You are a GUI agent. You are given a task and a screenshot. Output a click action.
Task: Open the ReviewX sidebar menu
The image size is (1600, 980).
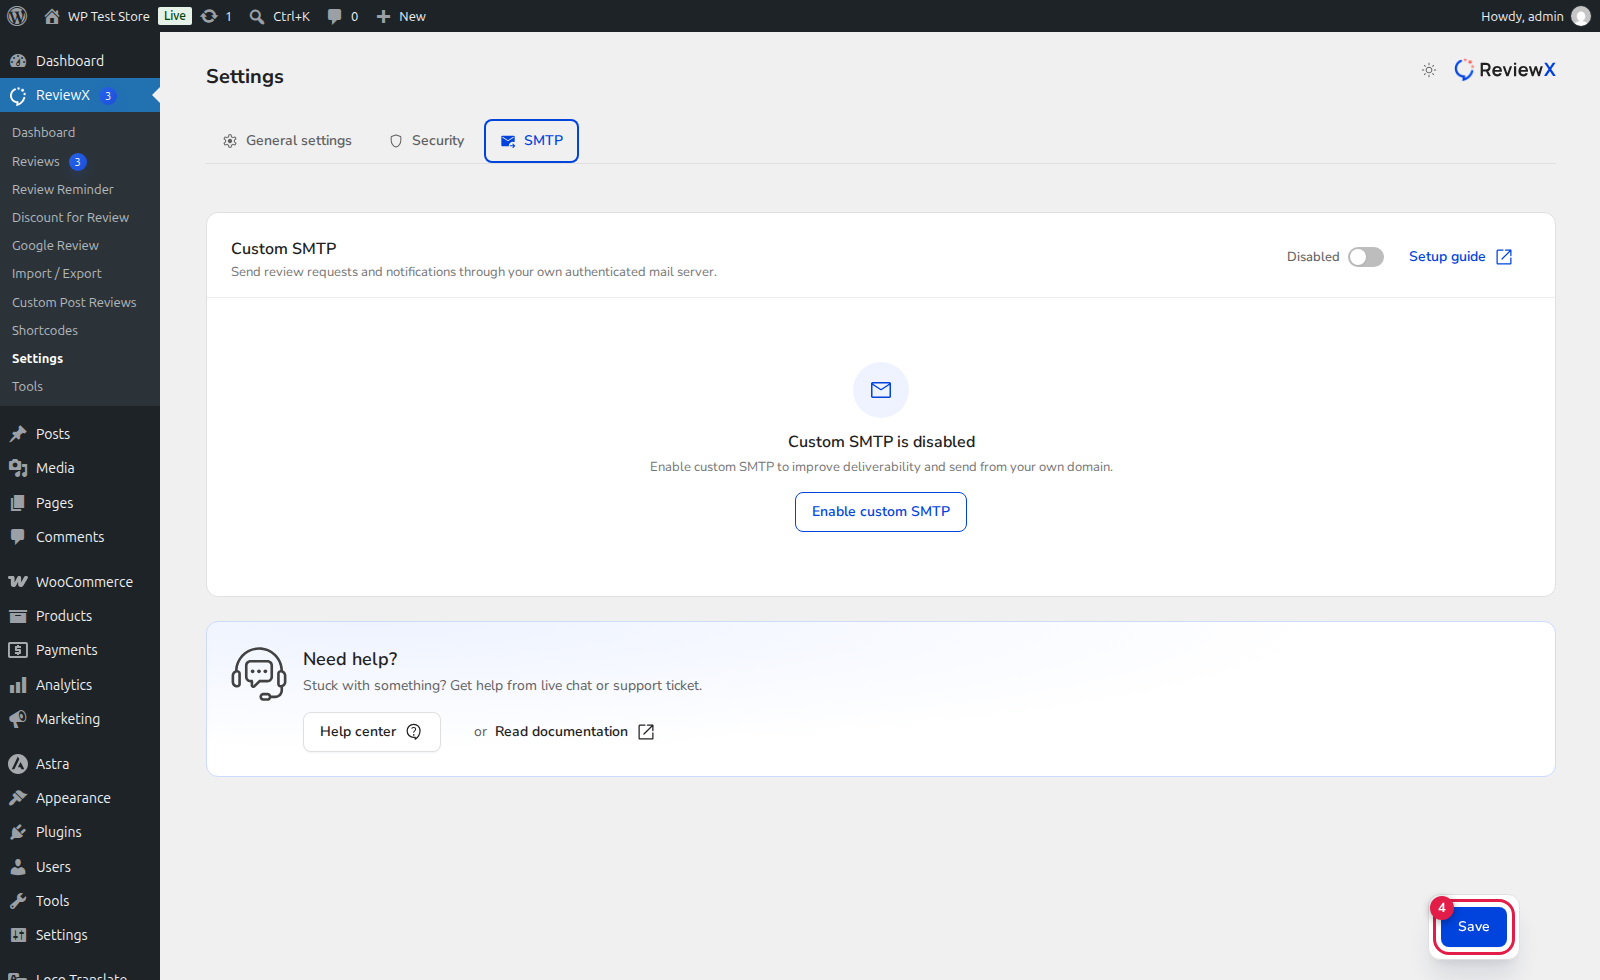(80, 95)
